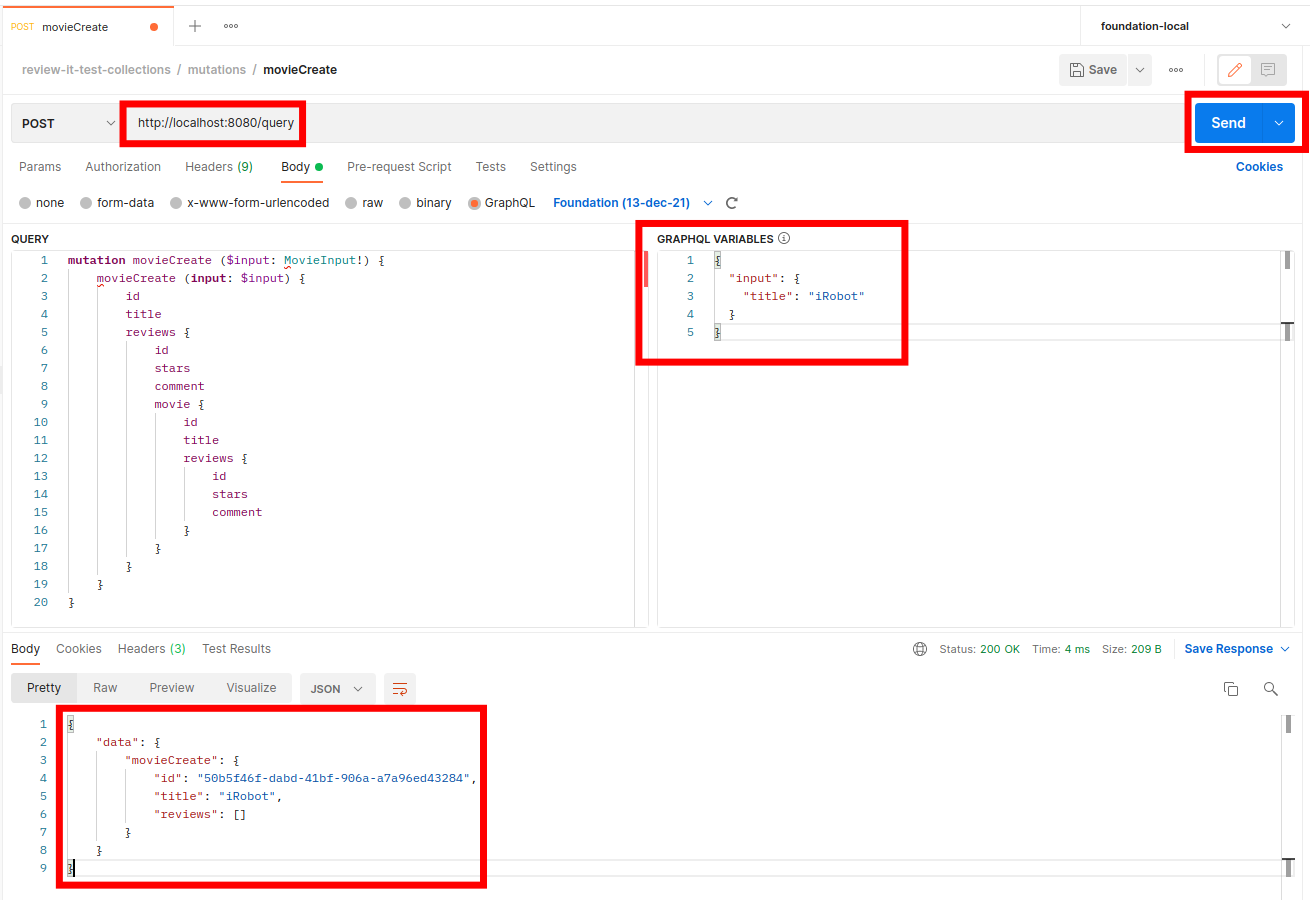Switch to the Pre-request Script tab
The image size is (1310, 900).
click(x=399, y=167)
